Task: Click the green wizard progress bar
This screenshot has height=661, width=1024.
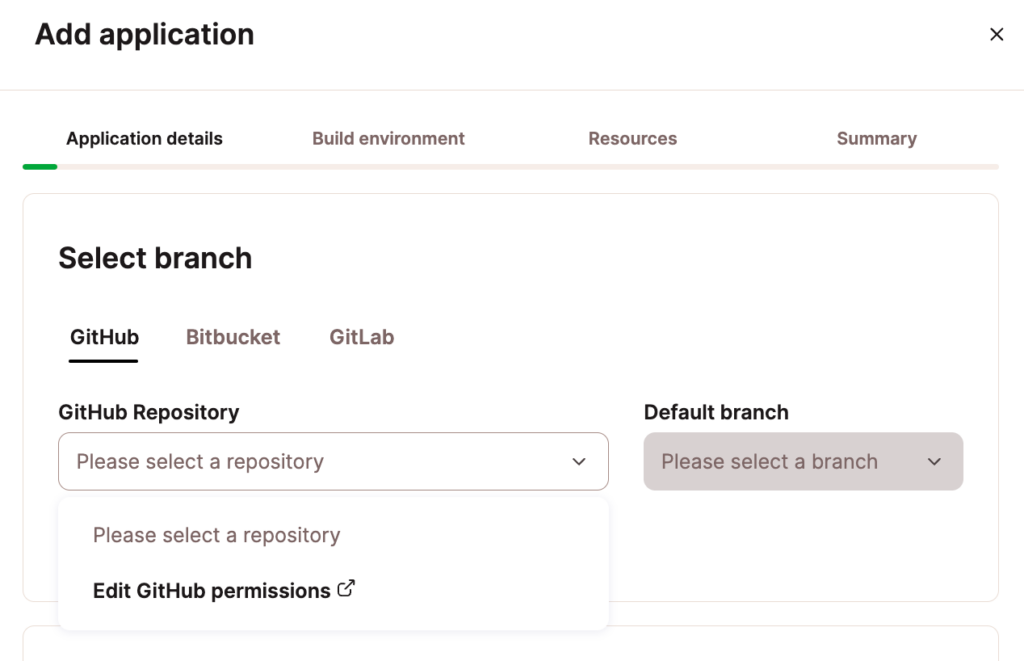Action: pyautogui.click(x=39, y=166)
